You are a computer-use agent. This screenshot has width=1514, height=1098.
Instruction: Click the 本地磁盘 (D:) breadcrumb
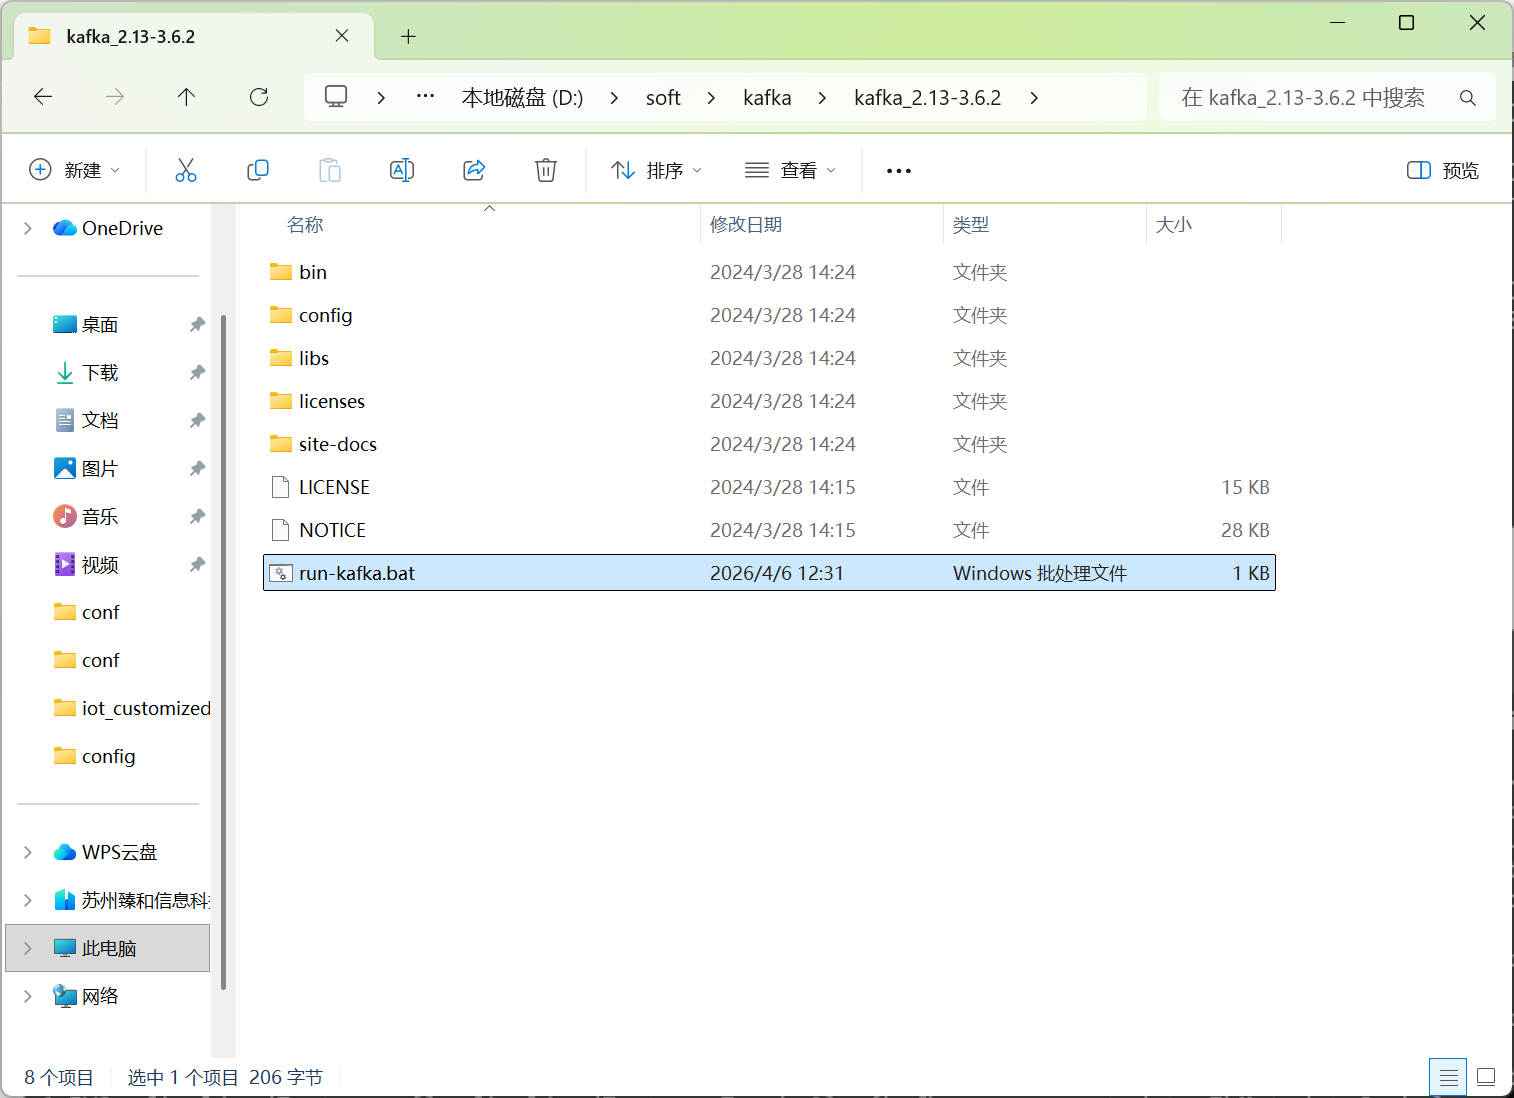(x=522, y=98)
